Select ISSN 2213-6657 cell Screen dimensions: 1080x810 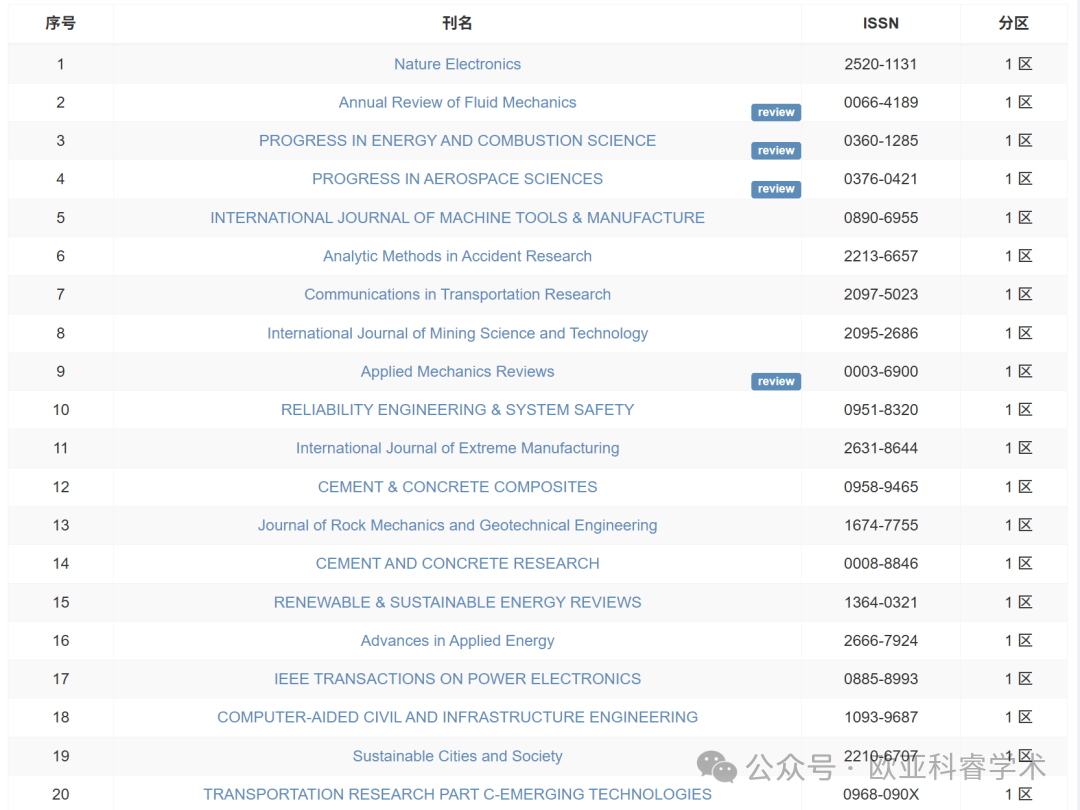881,256
